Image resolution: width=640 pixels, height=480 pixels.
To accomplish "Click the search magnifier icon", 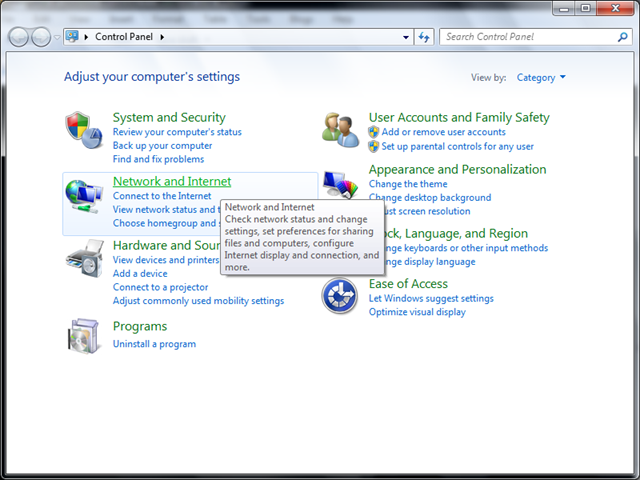I will point(622,37).
